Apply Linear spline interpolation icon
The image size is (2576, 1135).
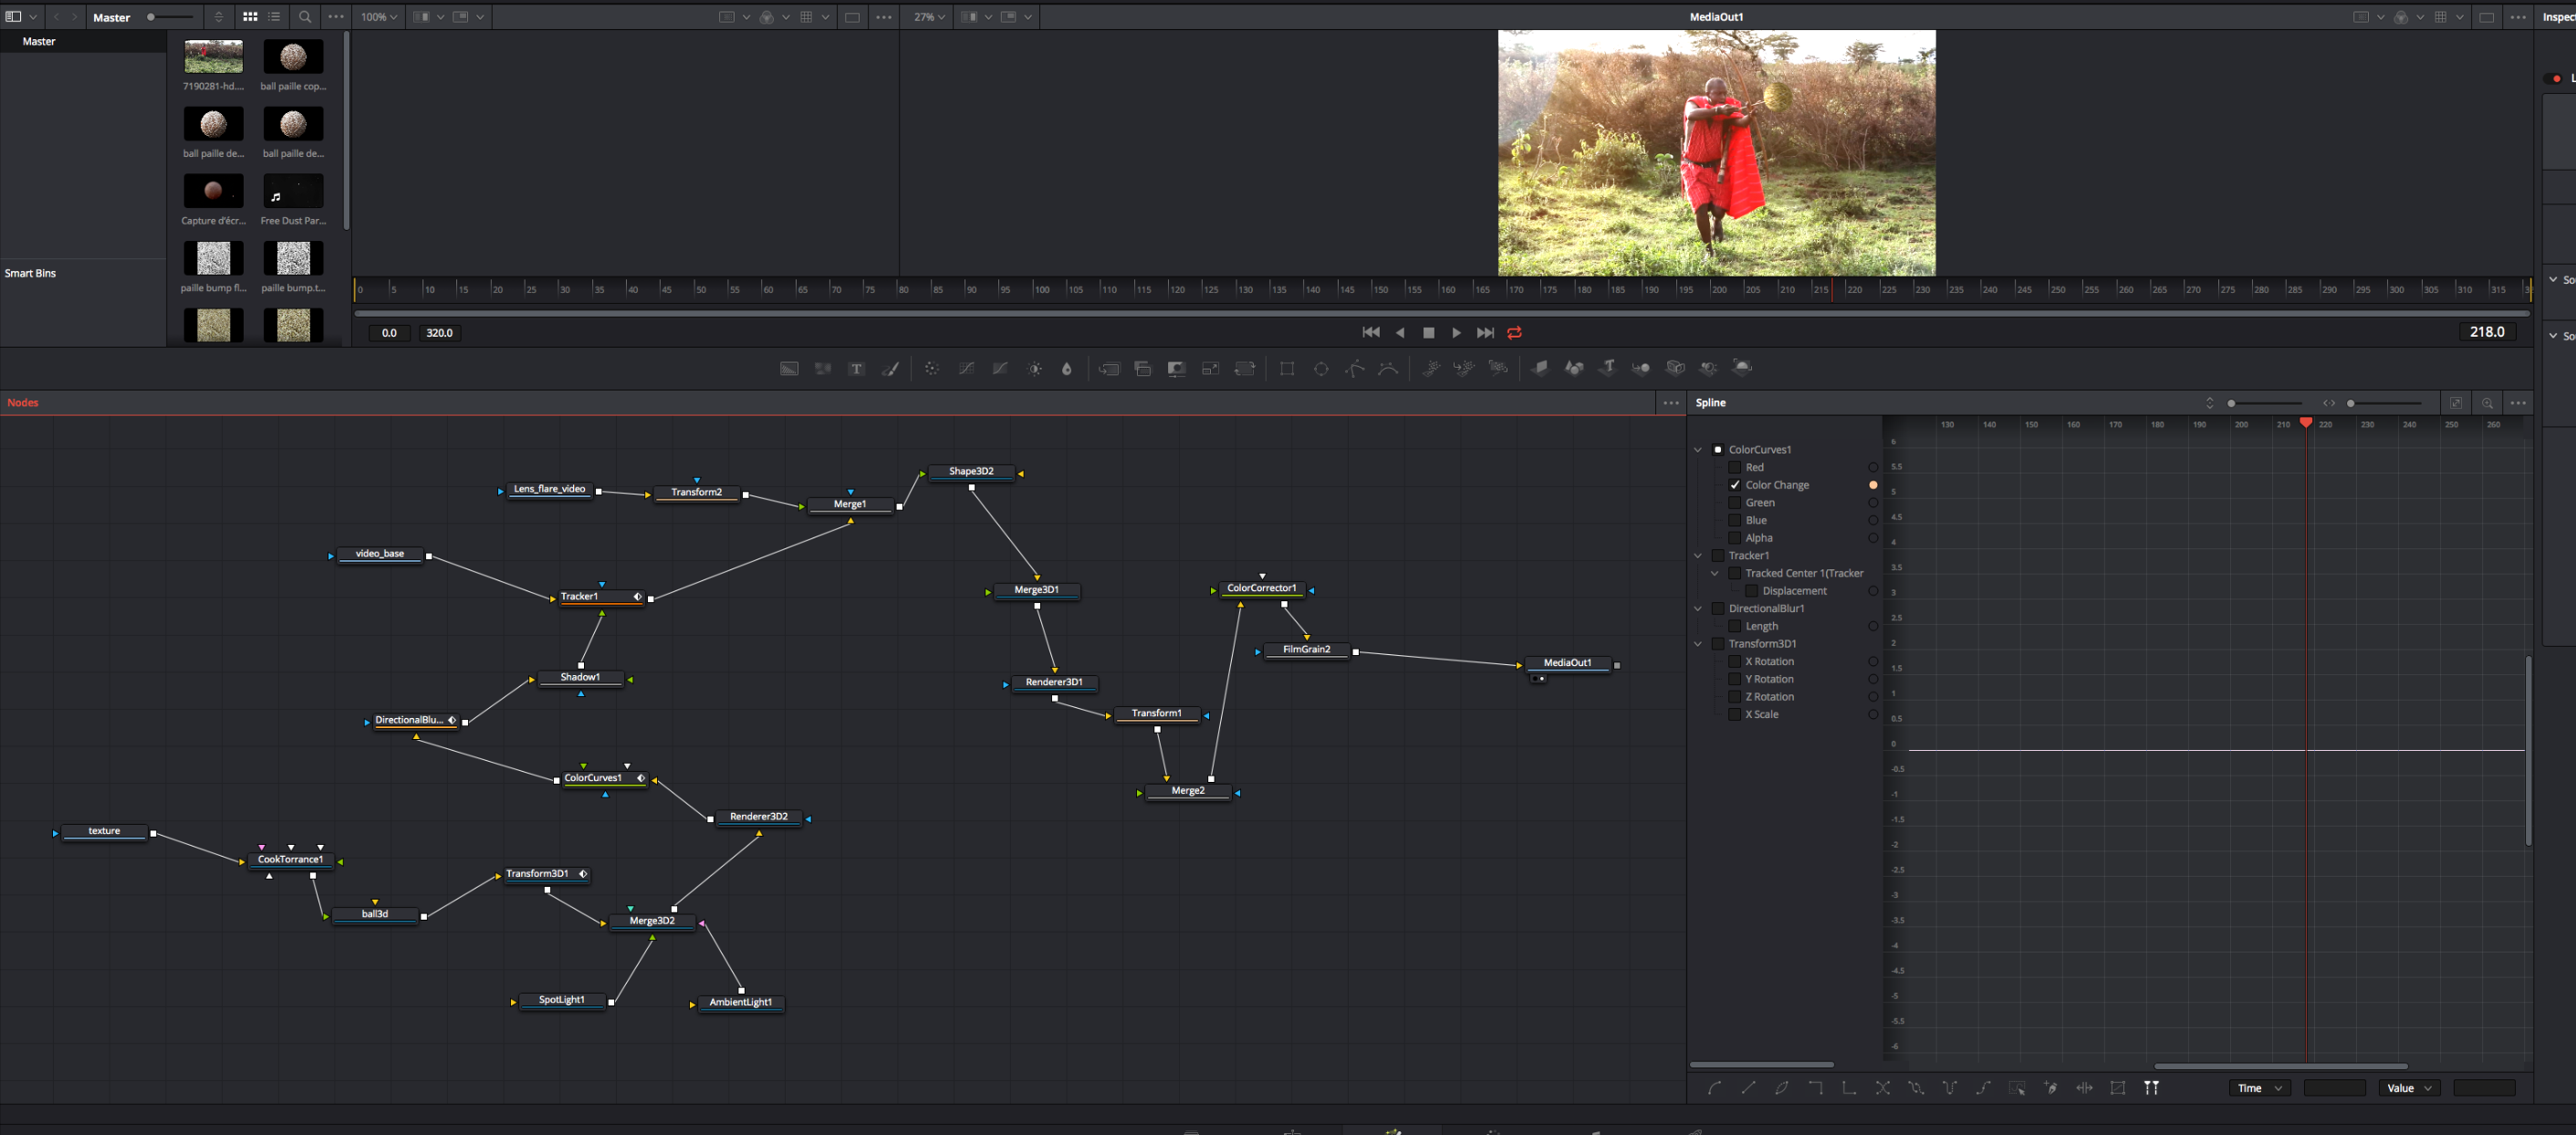(1748, 1088)
